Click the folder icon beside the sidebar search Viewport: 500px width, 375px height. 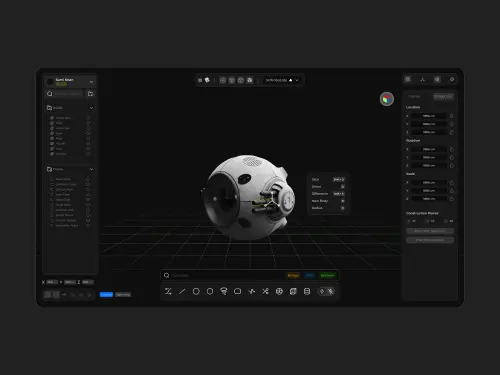(x=90, y=94)
